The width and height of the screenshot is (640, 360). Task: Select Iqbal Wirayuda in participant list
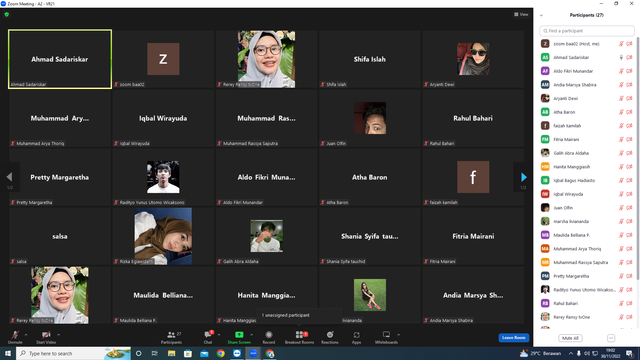point(587,194)
